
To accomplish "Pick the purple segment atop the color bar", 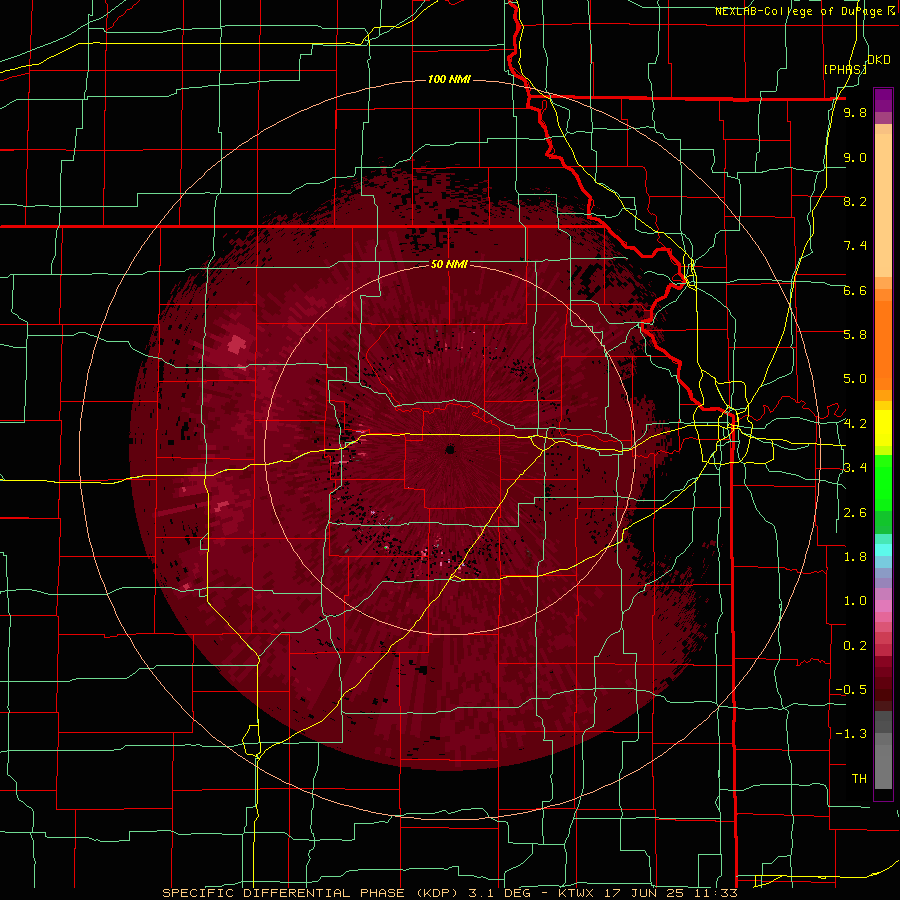I will click(883, 100).
